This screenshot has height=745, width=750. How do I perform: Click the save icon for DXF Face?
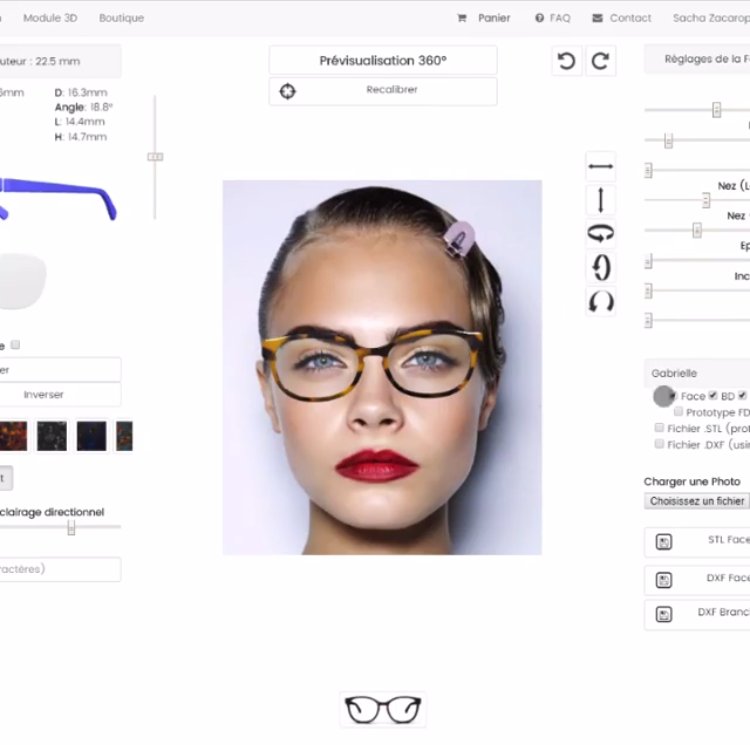[x=663, y=580]
